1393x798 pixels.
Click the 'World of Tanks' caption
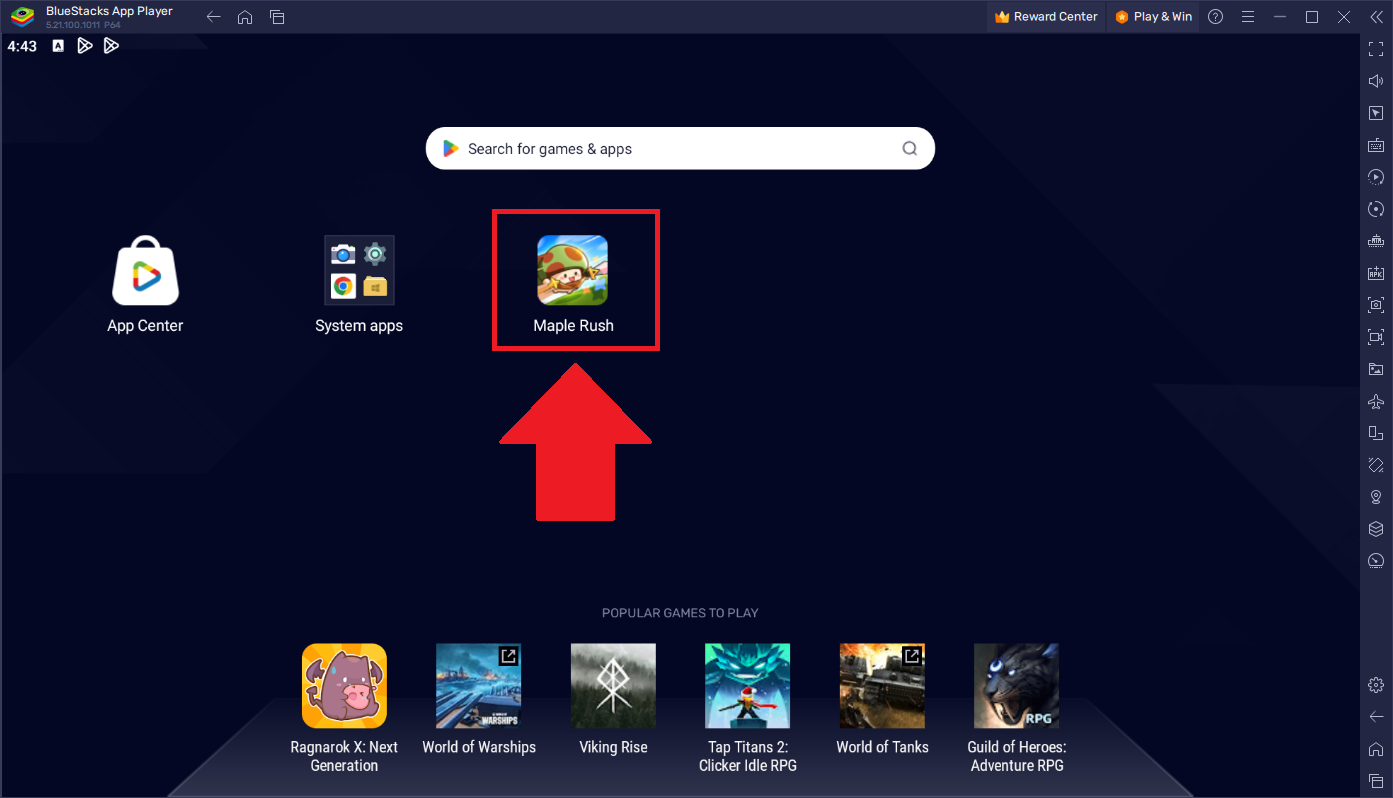(882, 747)
